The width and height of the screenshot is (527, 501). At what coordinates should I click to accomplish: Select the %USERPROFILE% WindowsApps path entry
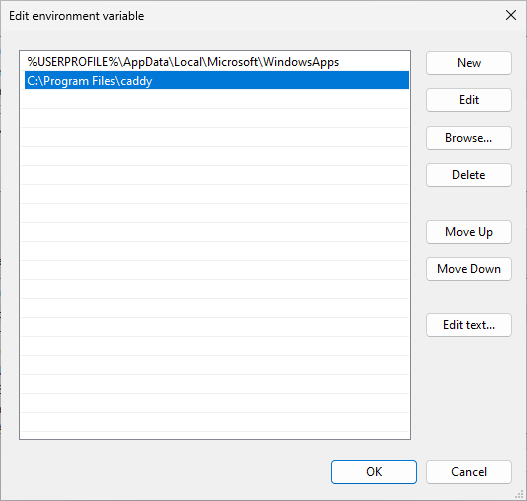(x=217, y=62)
